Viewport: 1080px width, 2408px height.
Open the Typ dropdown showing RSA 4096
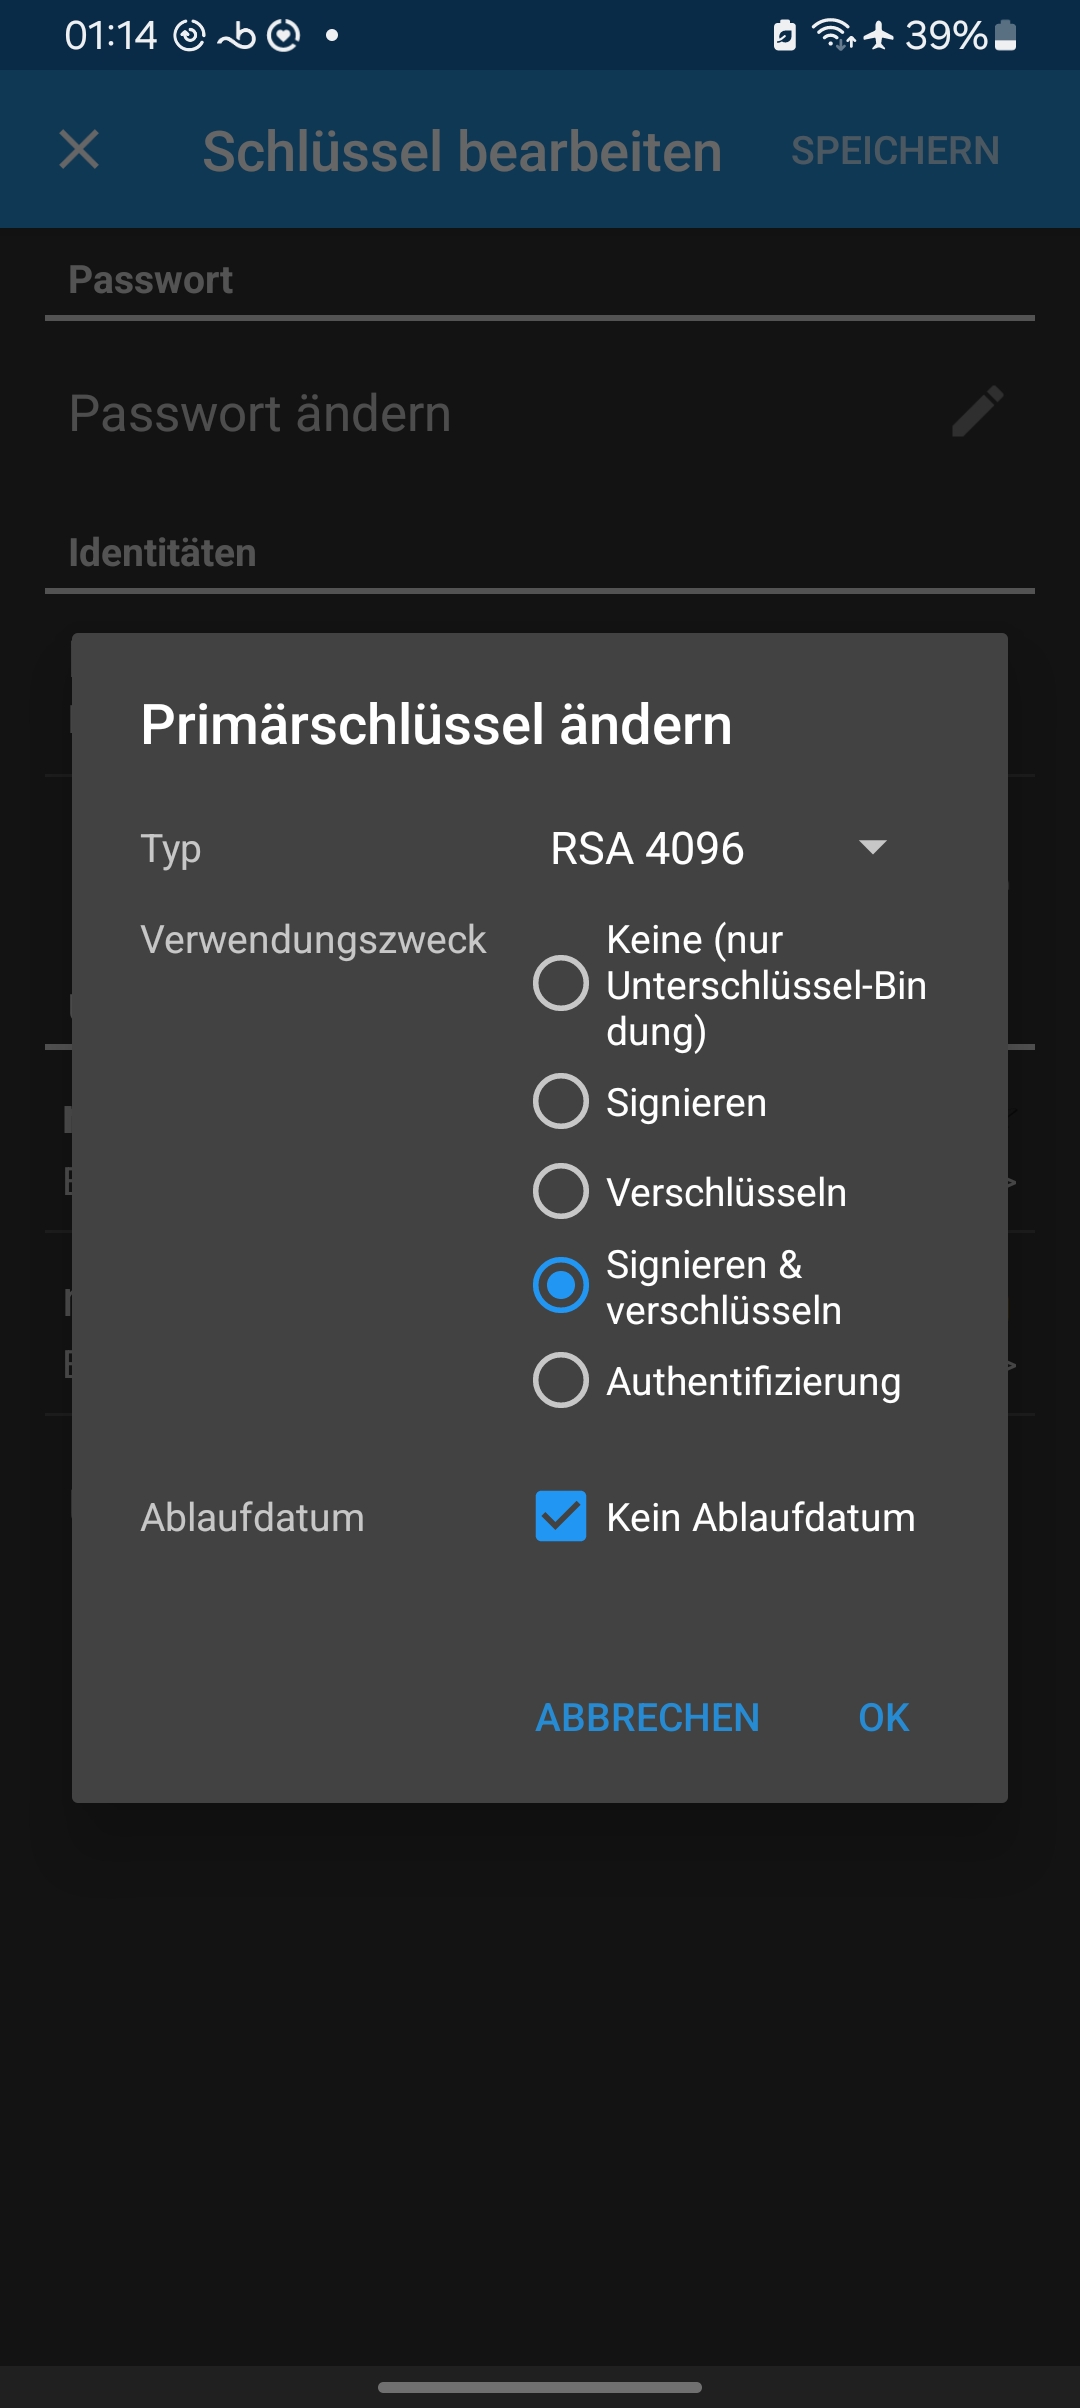click(x=647, y=847)
